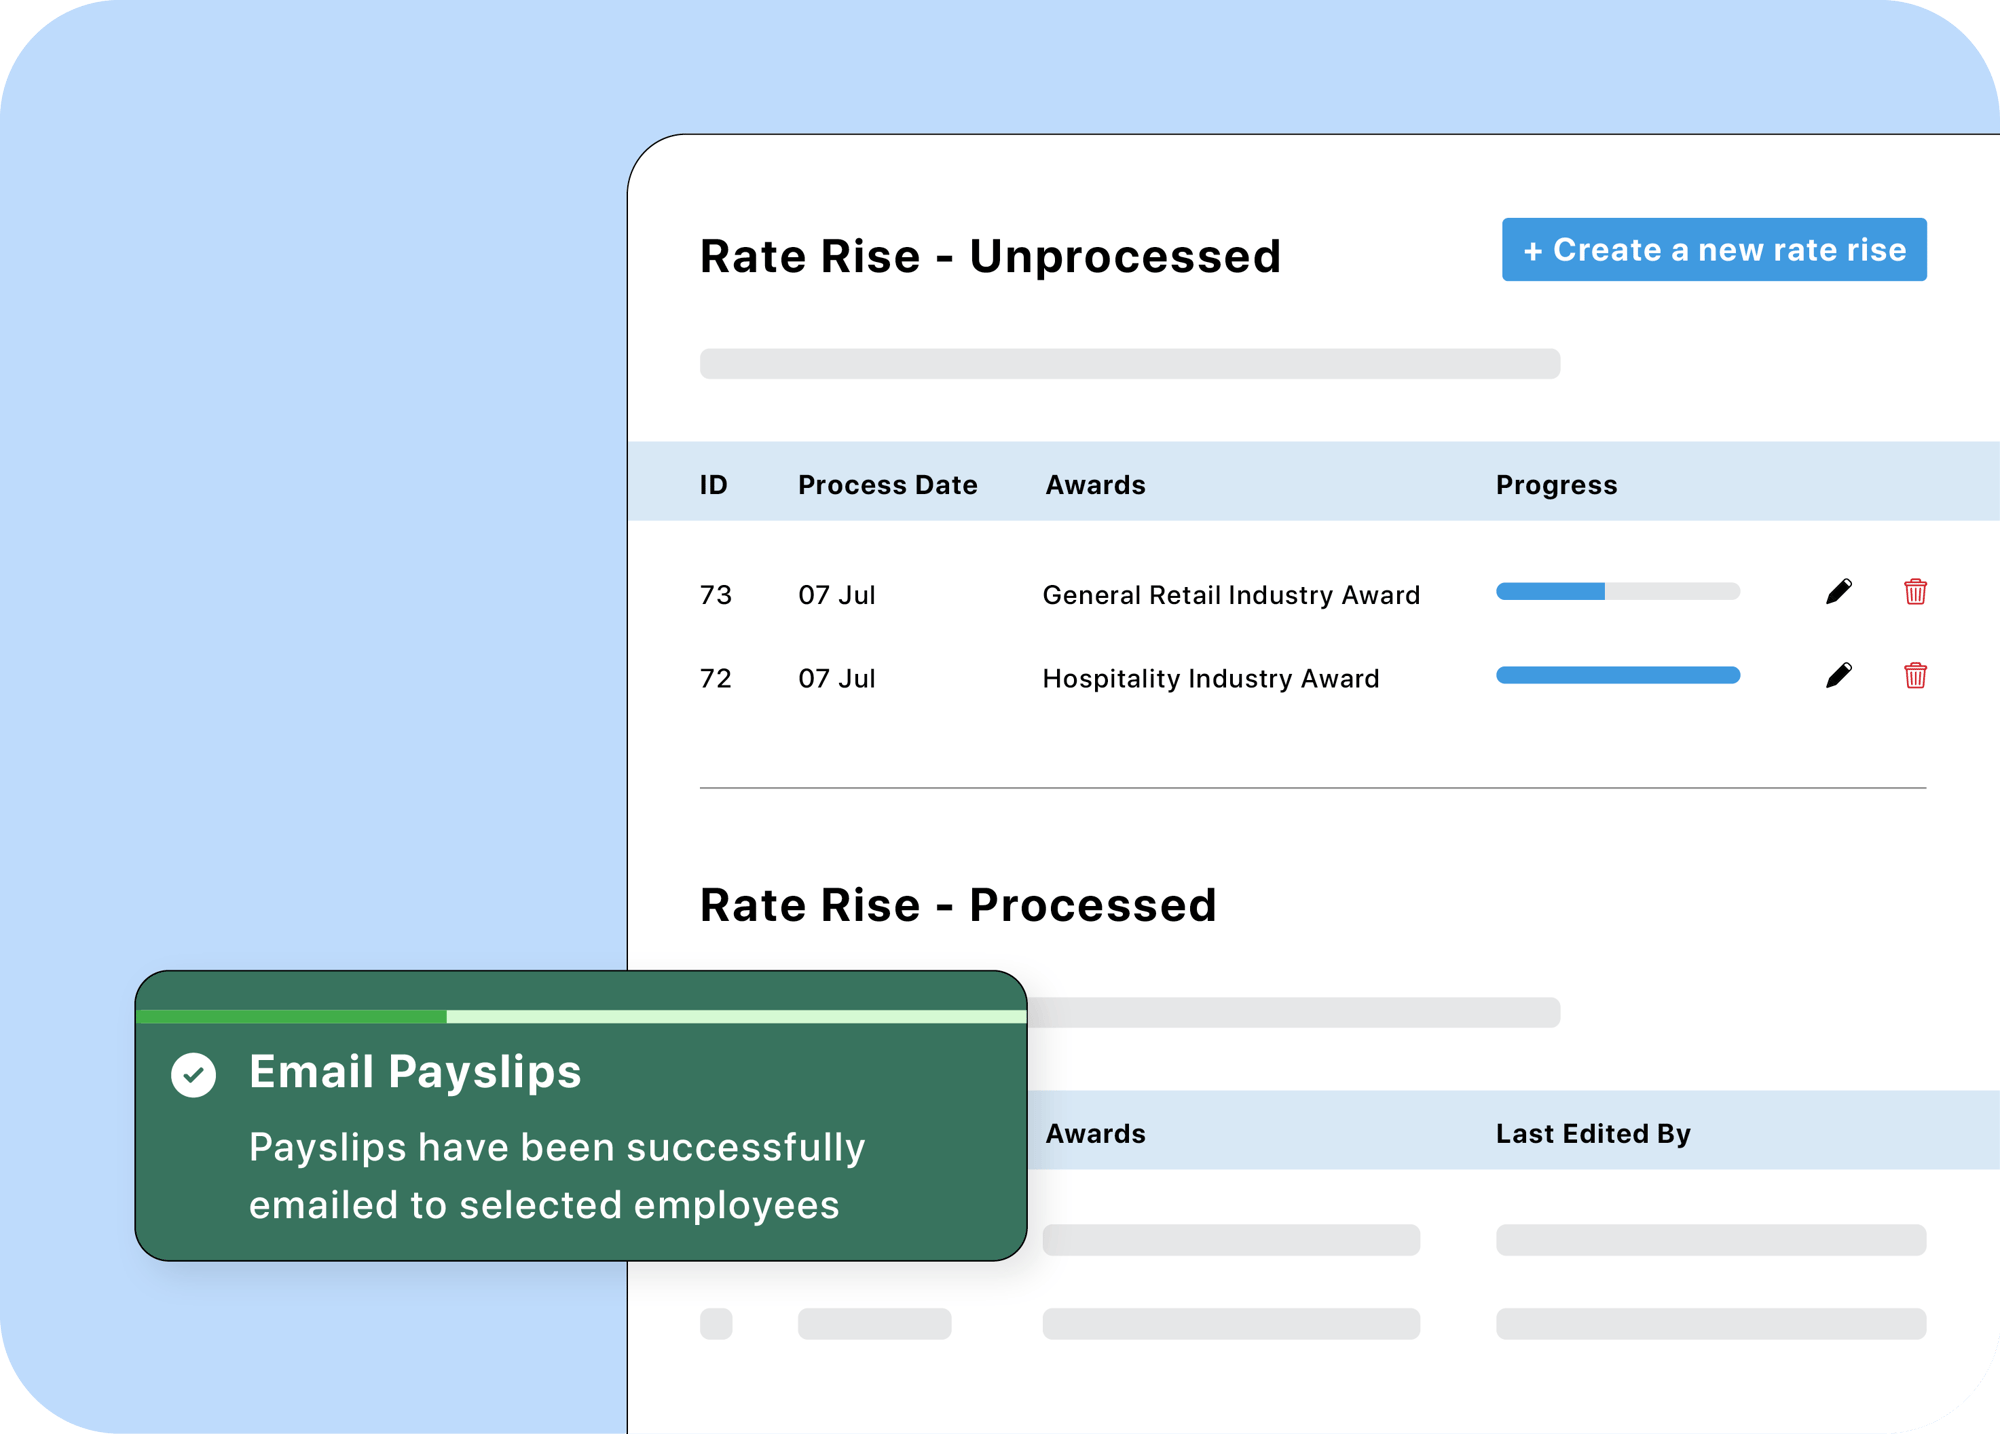Click the toast notification countdown bar

(x=581, y=1016)
